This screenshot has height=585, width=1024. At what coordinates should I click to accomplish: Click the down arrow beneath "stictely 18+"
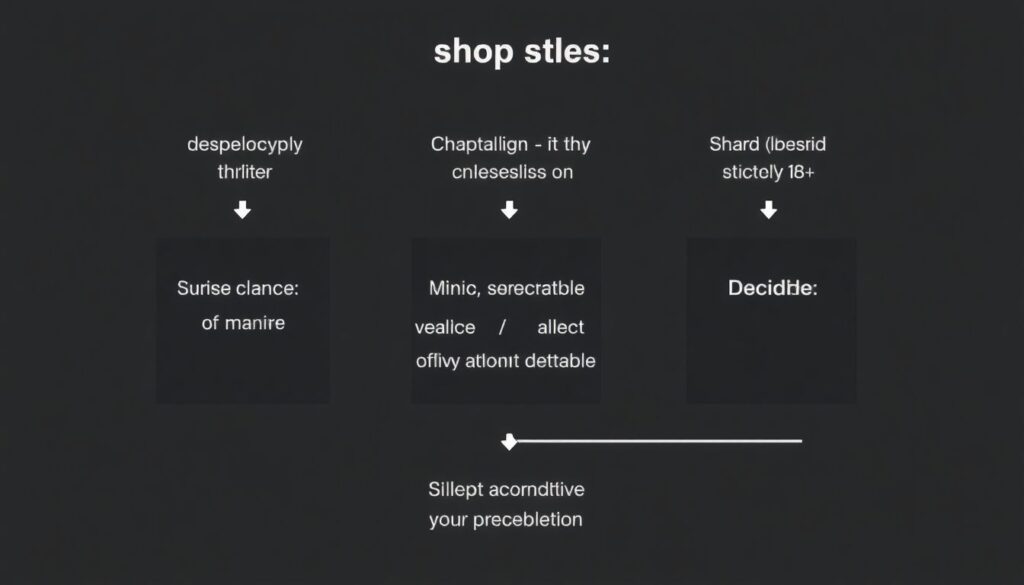768,210
